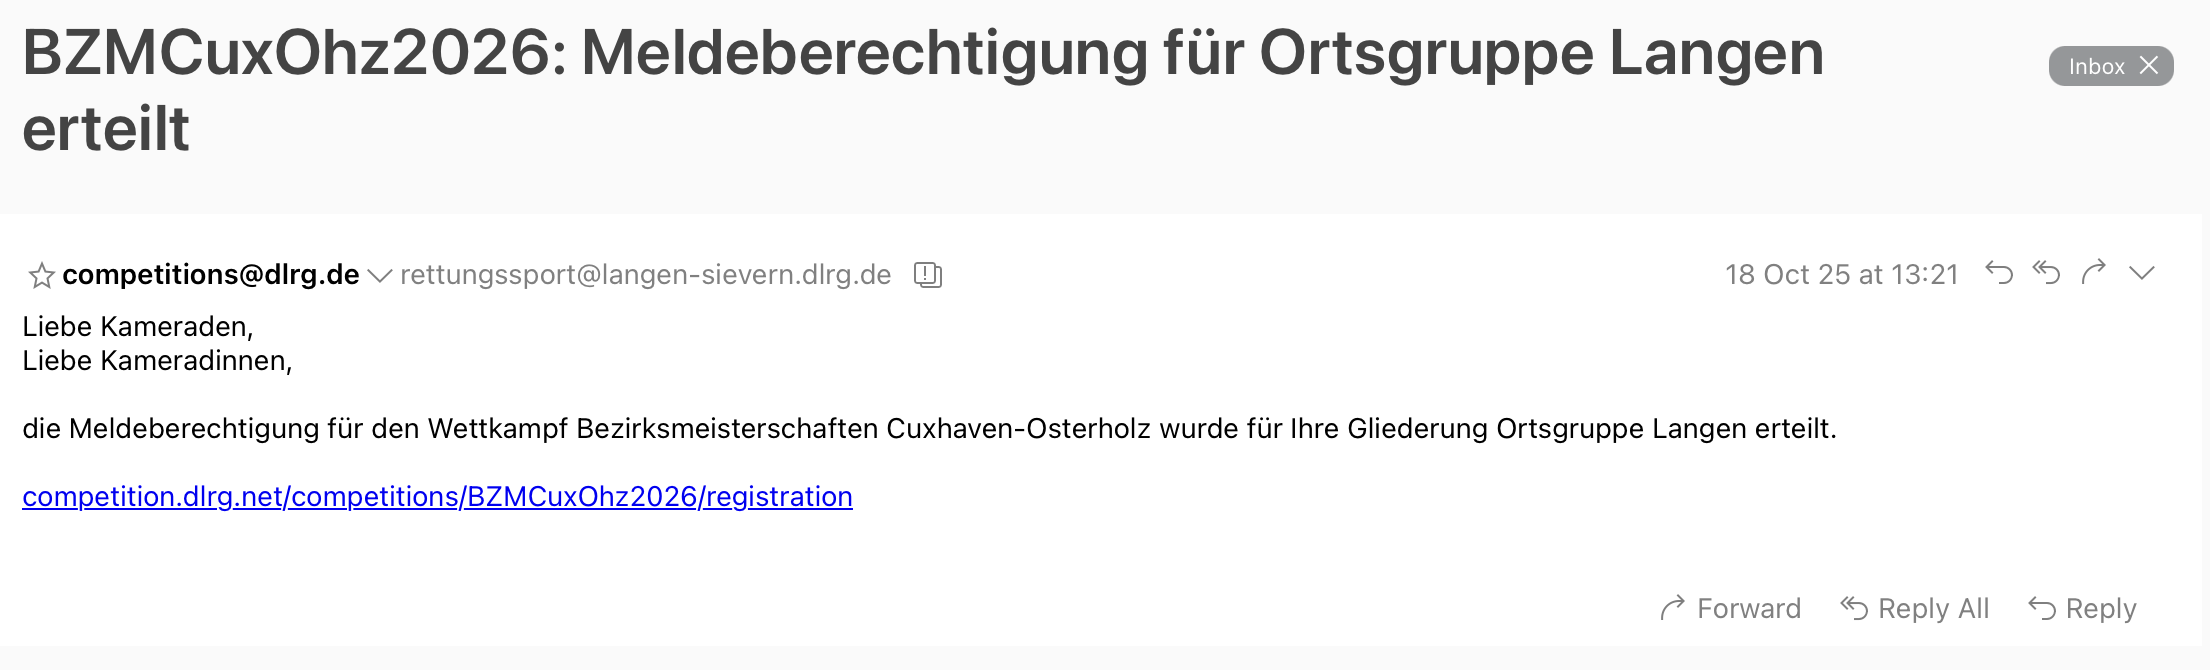Star this email from competitions@dlrg.de
Image resolution: width=2210 pixels, height=670 pixels.
(41, 275)
